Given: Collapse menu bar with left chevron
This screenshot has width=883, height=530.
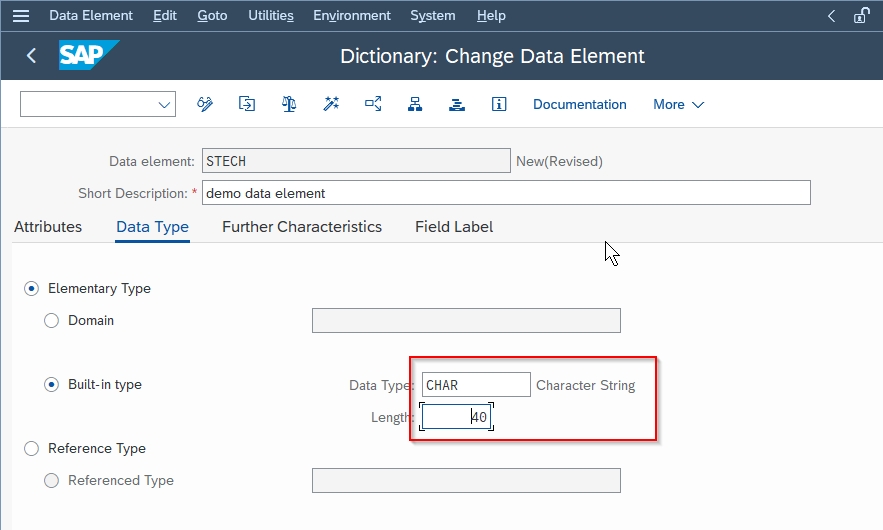Looking at the screenshot, I should click(x=831, y=16).
